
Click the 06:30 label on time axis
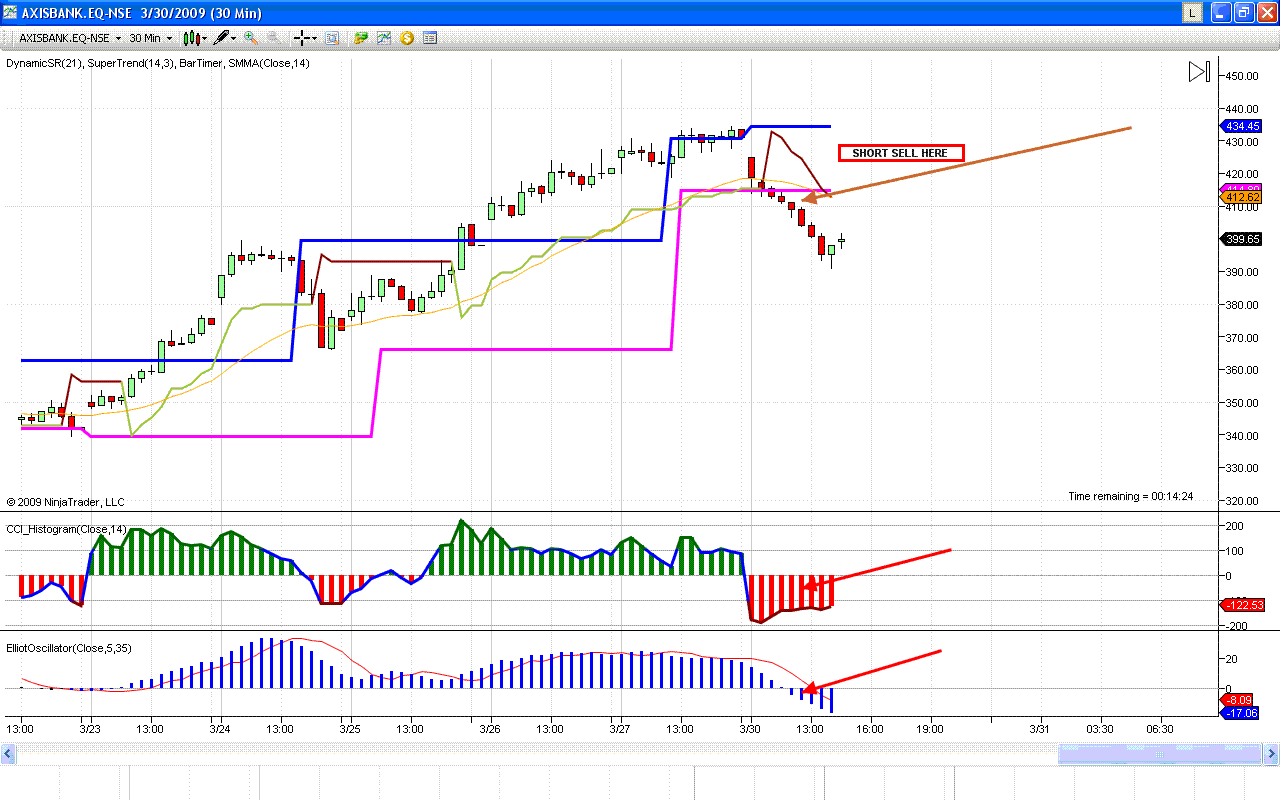point(1160,729)
